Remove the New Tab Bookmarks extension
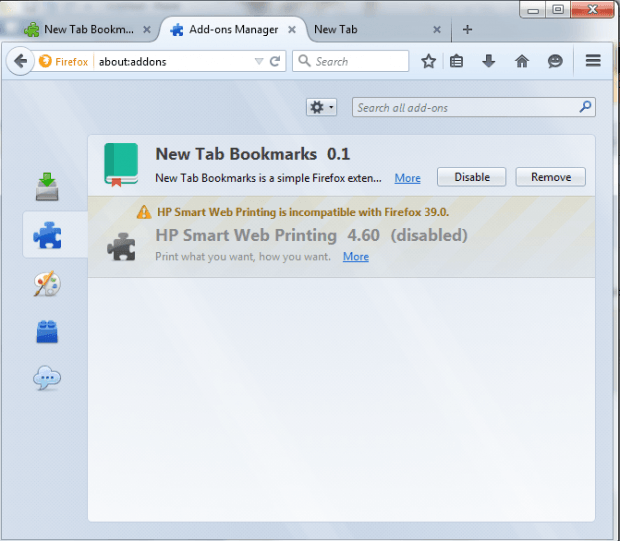The width and height of the screenshot is (620, 541). [x=551, y=177]
